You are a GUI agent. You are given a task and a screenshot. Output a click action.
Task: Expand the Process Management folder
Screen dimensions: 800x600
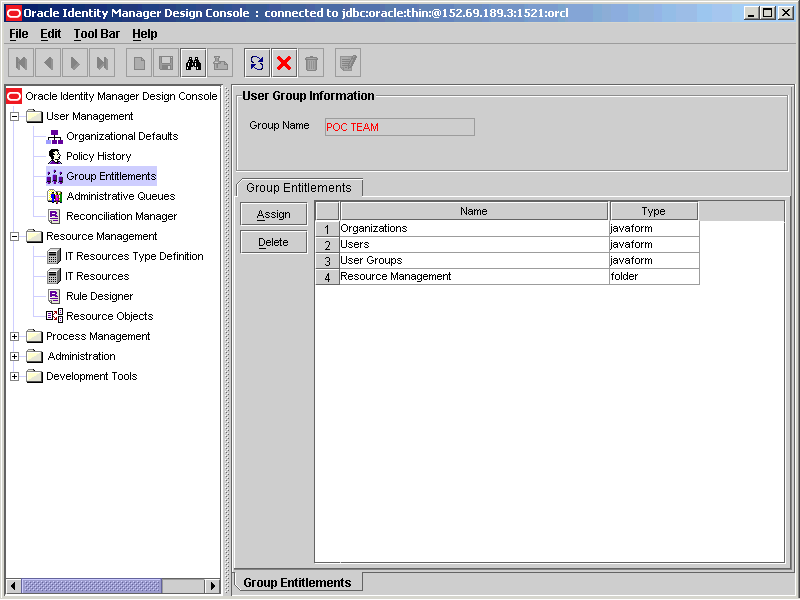[13, 336]
